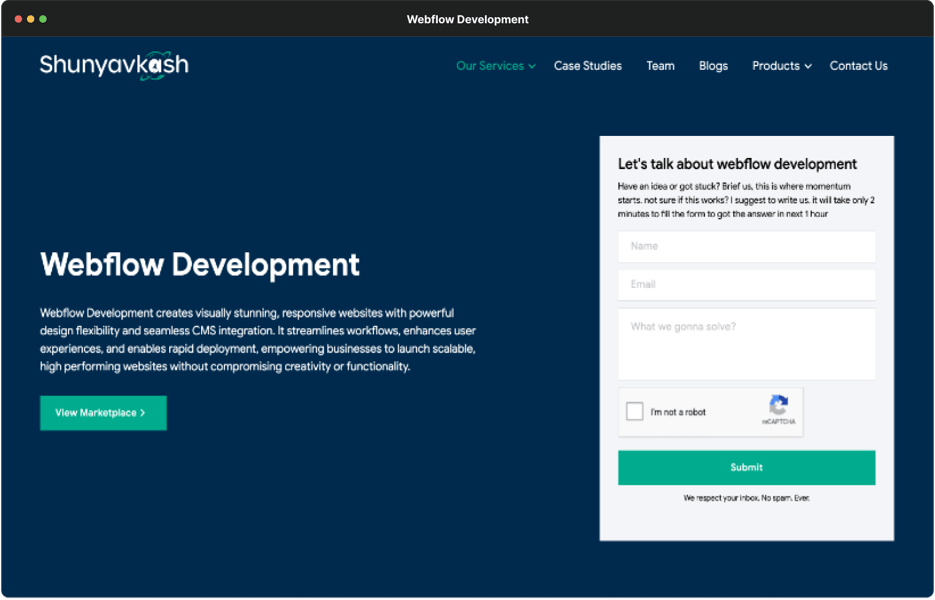Go to Case Studies page

point(587,66)
